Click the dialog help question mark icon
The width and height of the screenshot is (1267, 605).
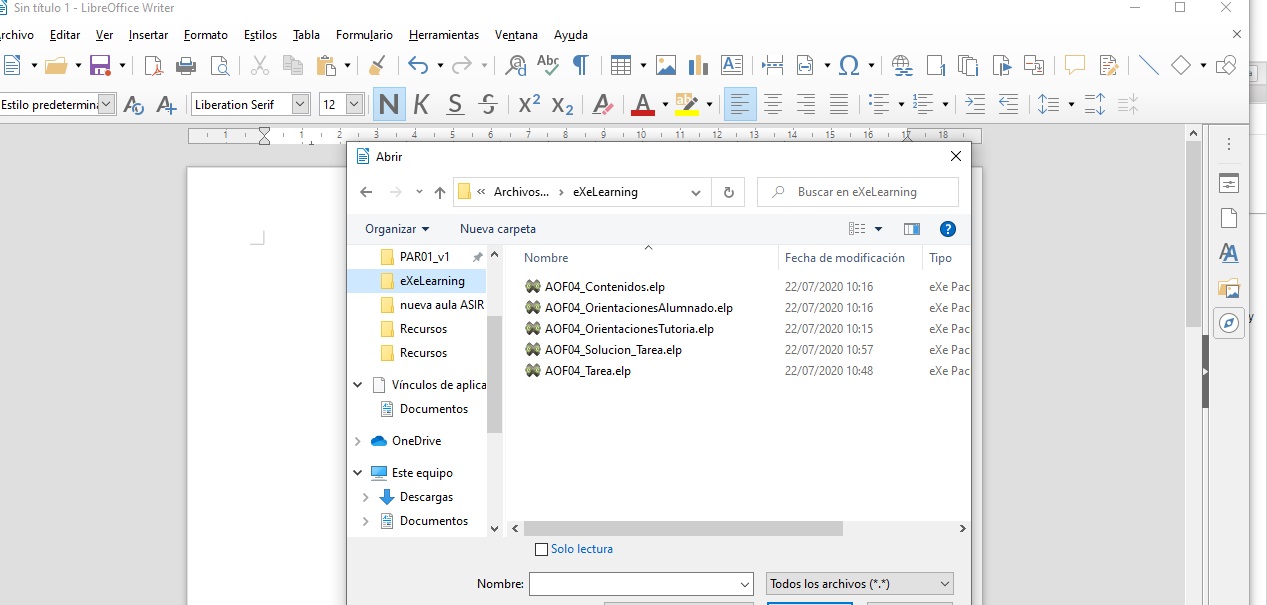click(948, 229)
